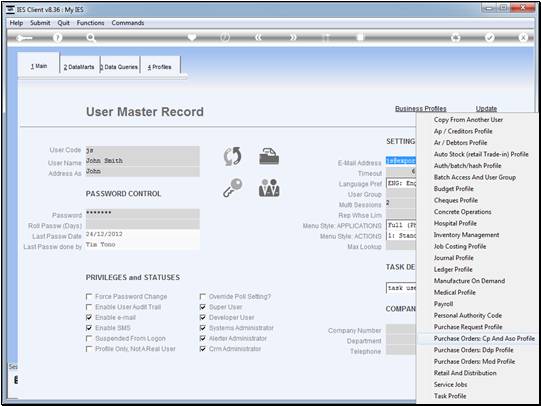Go back with the double left arrows

tap(258, 38)
